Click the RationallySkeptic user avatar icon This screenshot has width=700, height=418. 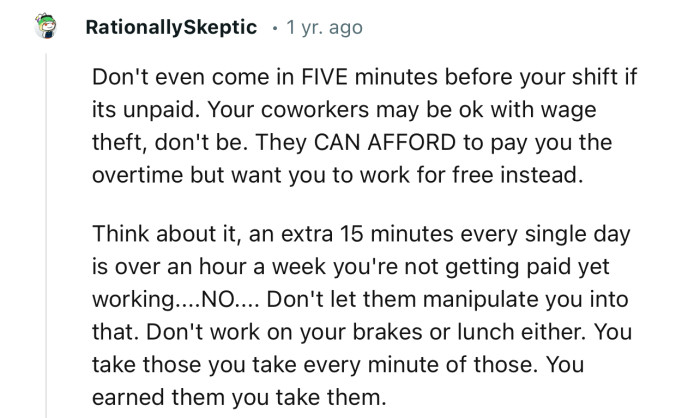(46, 29)
